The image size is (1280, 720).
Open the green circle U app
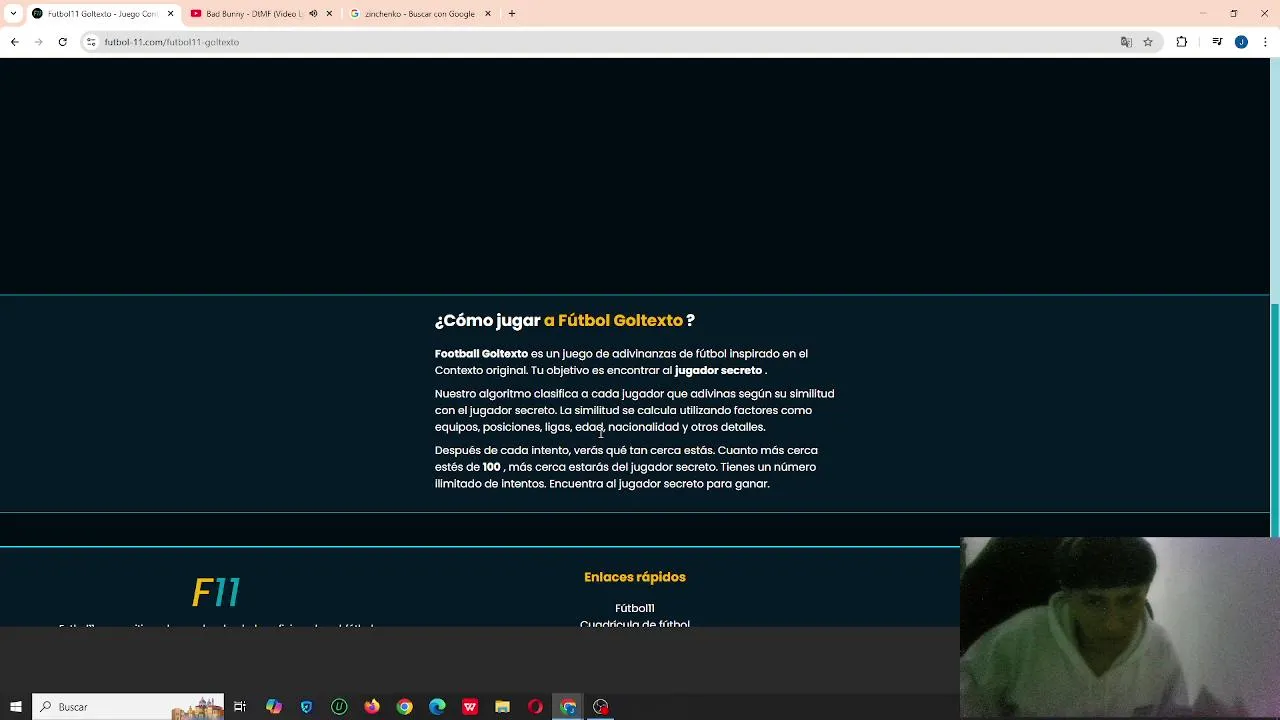[x=339, y=707]
